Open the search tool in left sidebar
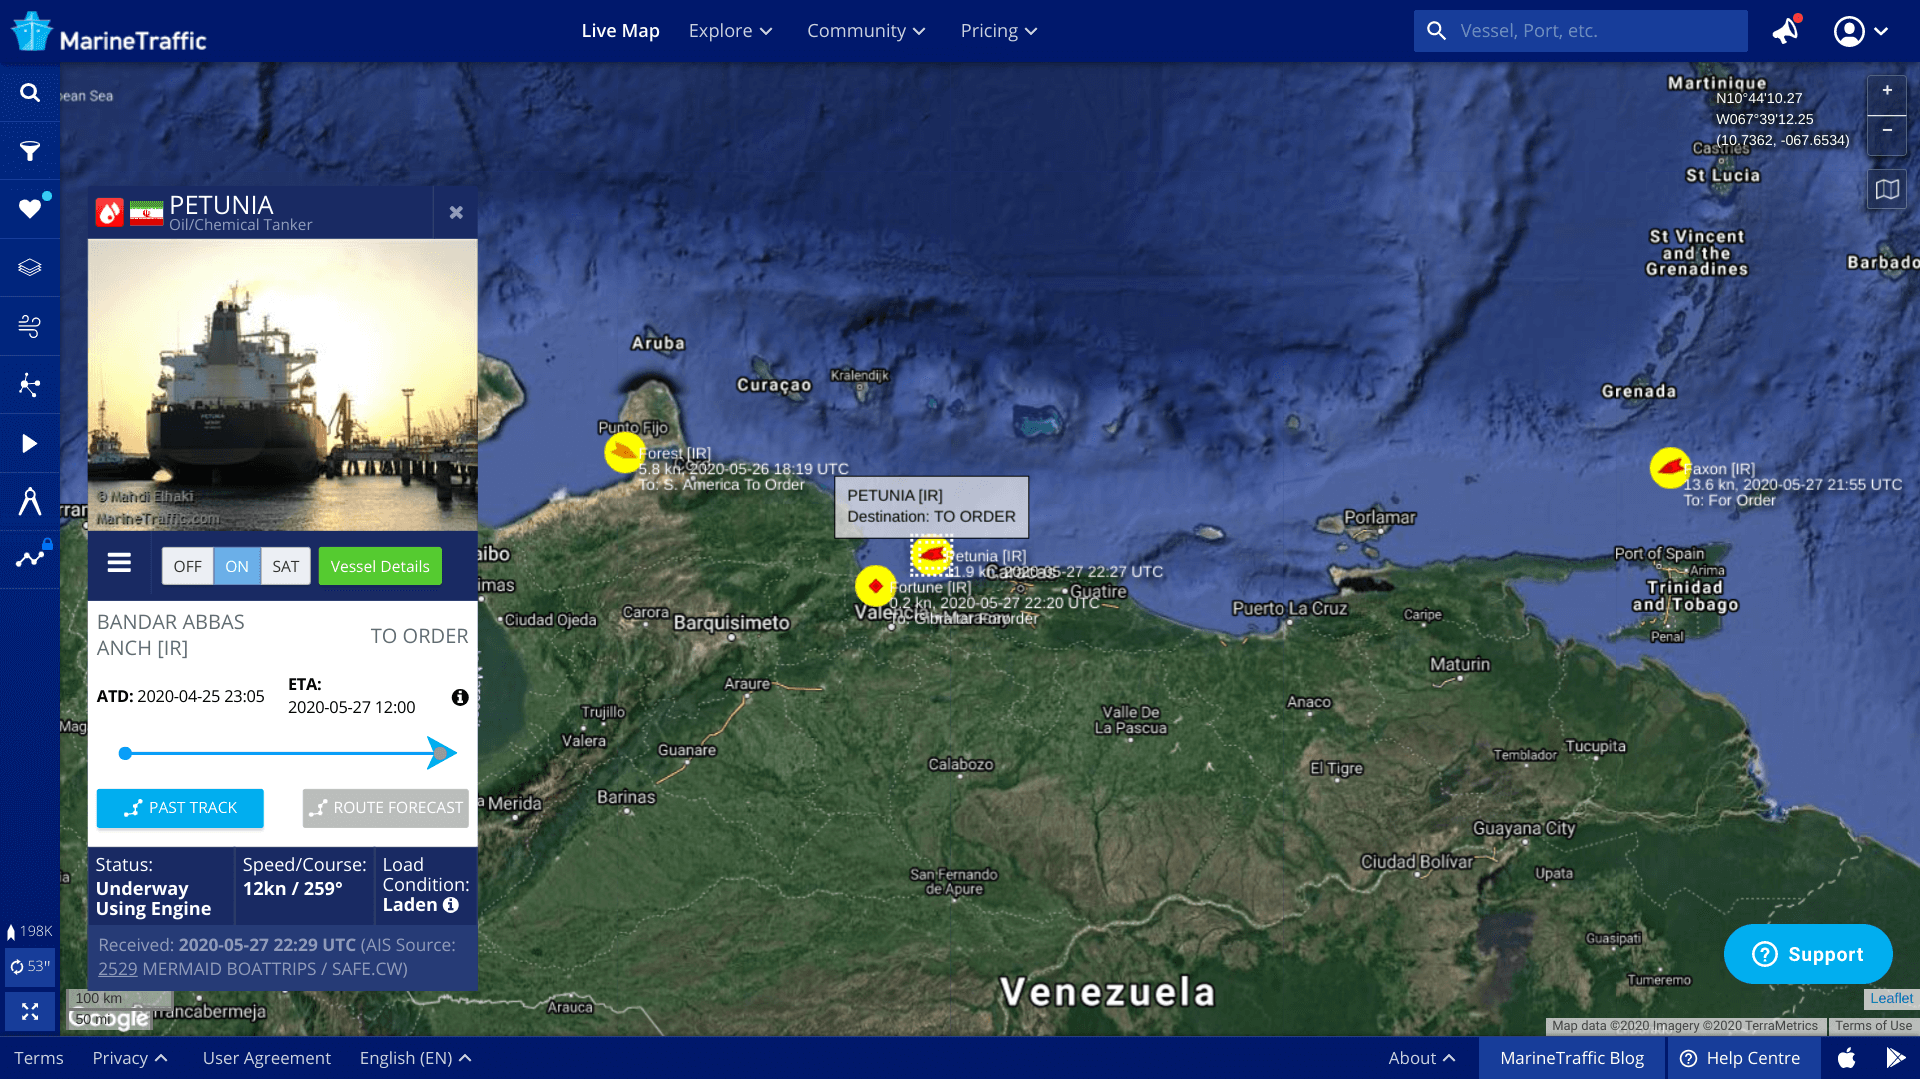Screen dimensions: 1920x1079 click(30, 92)
